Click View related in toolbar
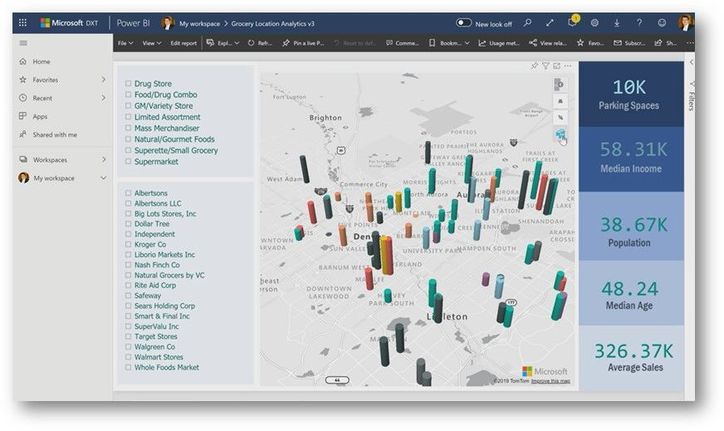The image size is (724, 431). click(x=548, y=43)
